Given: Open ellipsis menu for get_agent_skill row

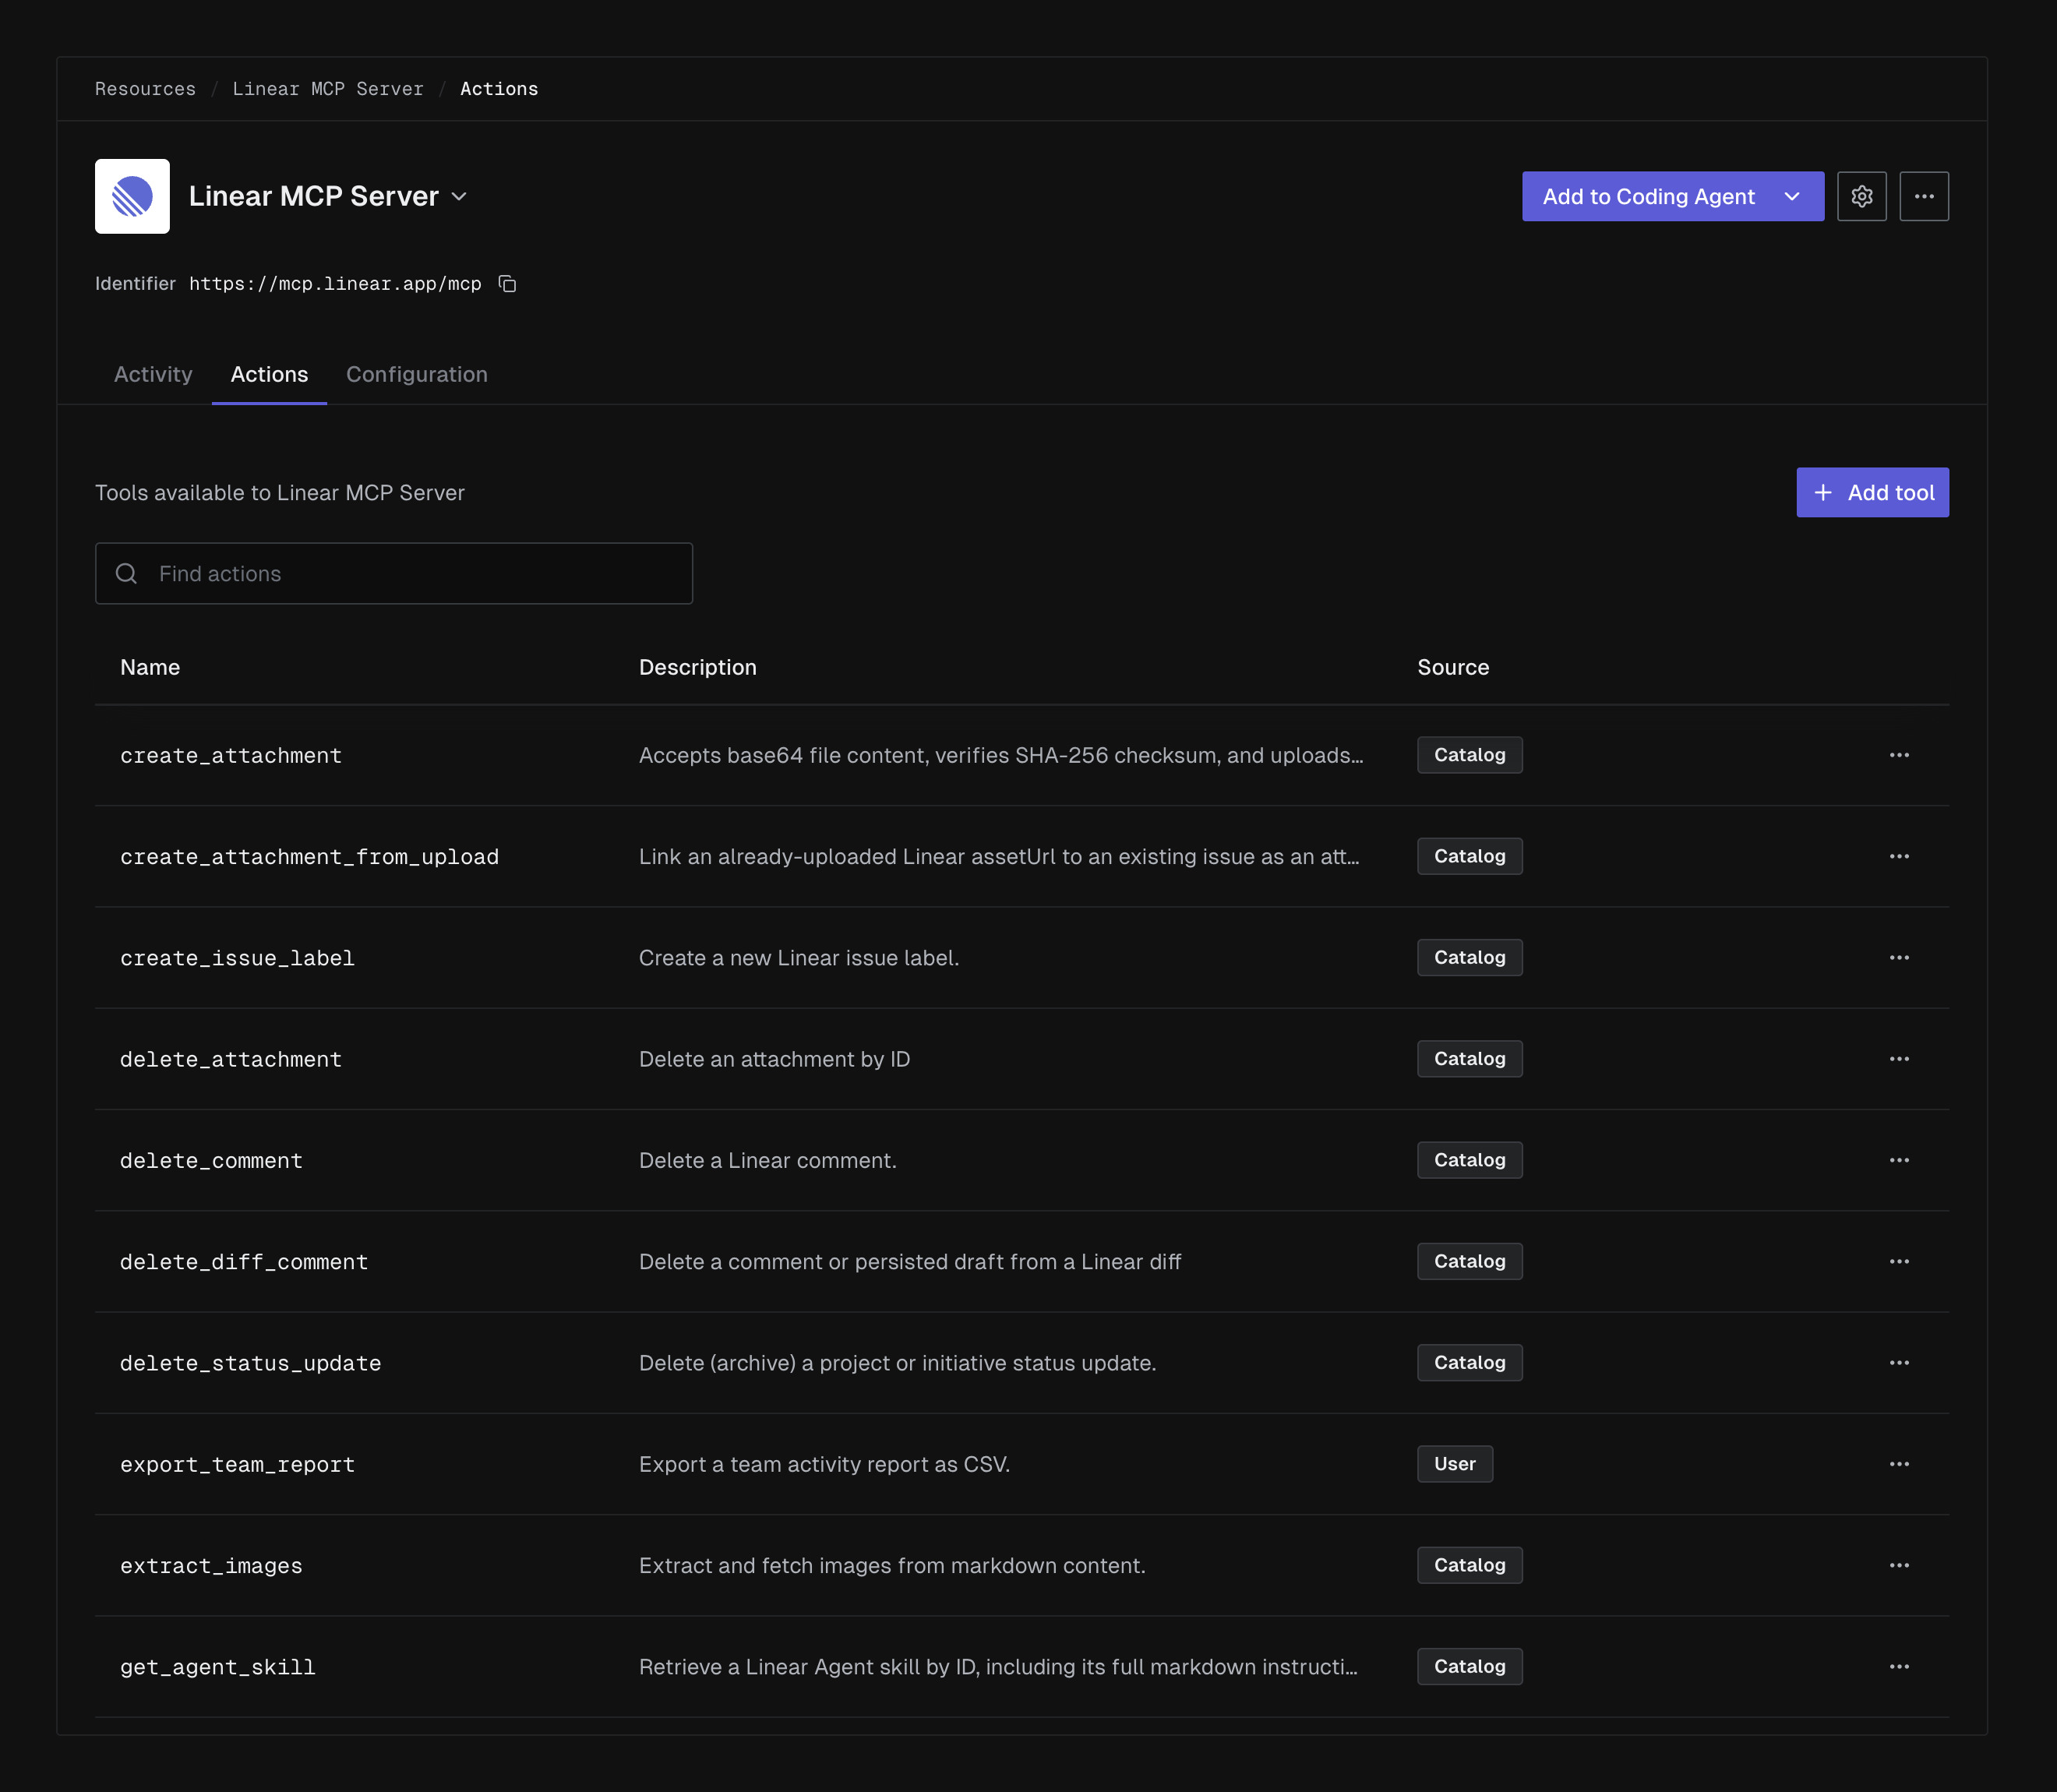Looking at the screenshot, I should [x=1899, y=1667].
